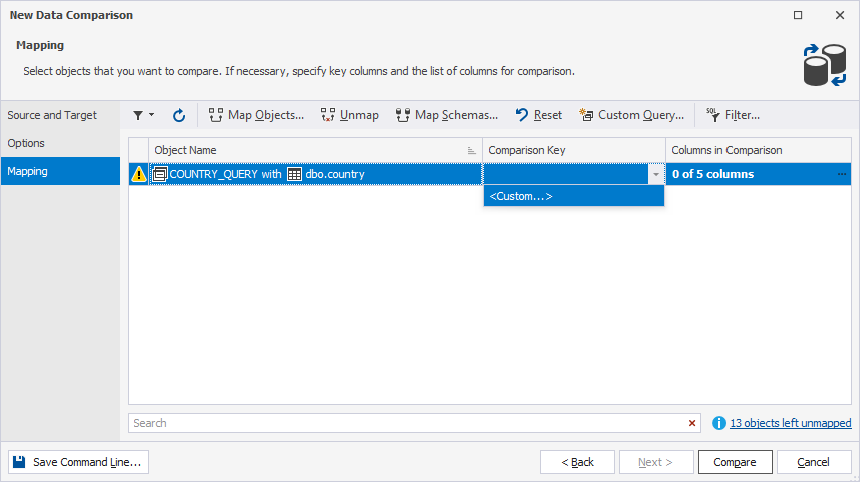Go to the Source and Target page
Viewport: 860px width, 482px height.
[52, 115]
